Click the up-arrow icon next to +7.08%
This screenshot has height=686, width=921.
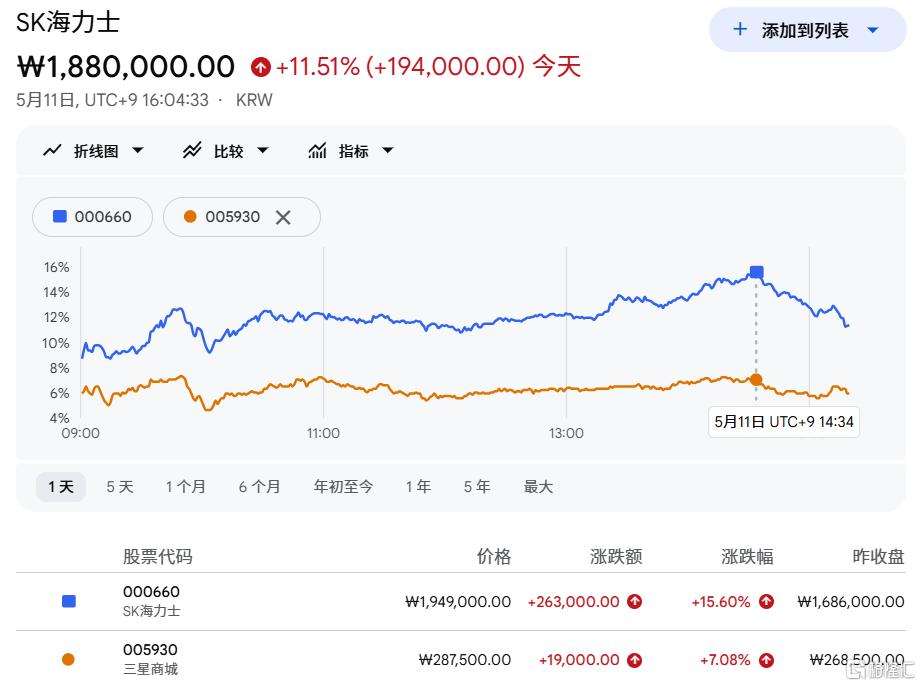pyautogui.click(x=766, y=660)
